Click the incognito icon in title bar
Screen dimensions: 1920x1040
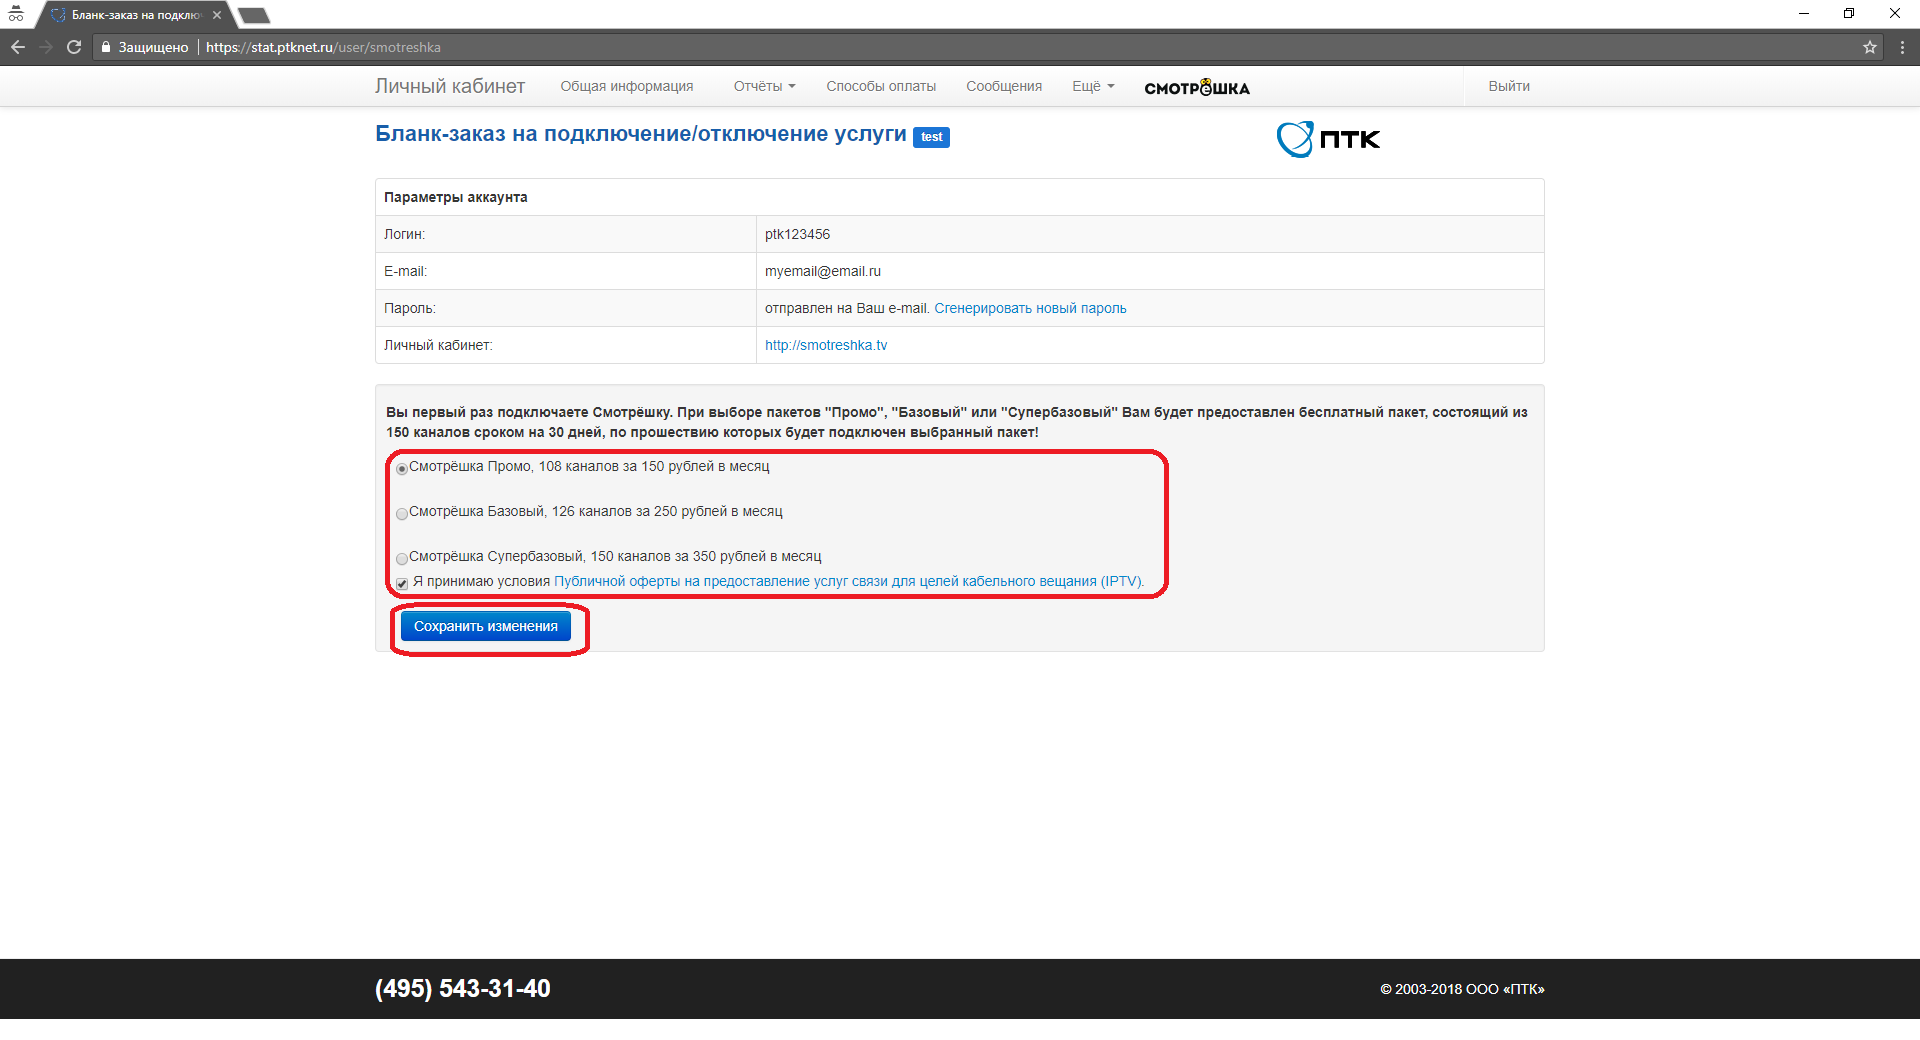[16, 14]
